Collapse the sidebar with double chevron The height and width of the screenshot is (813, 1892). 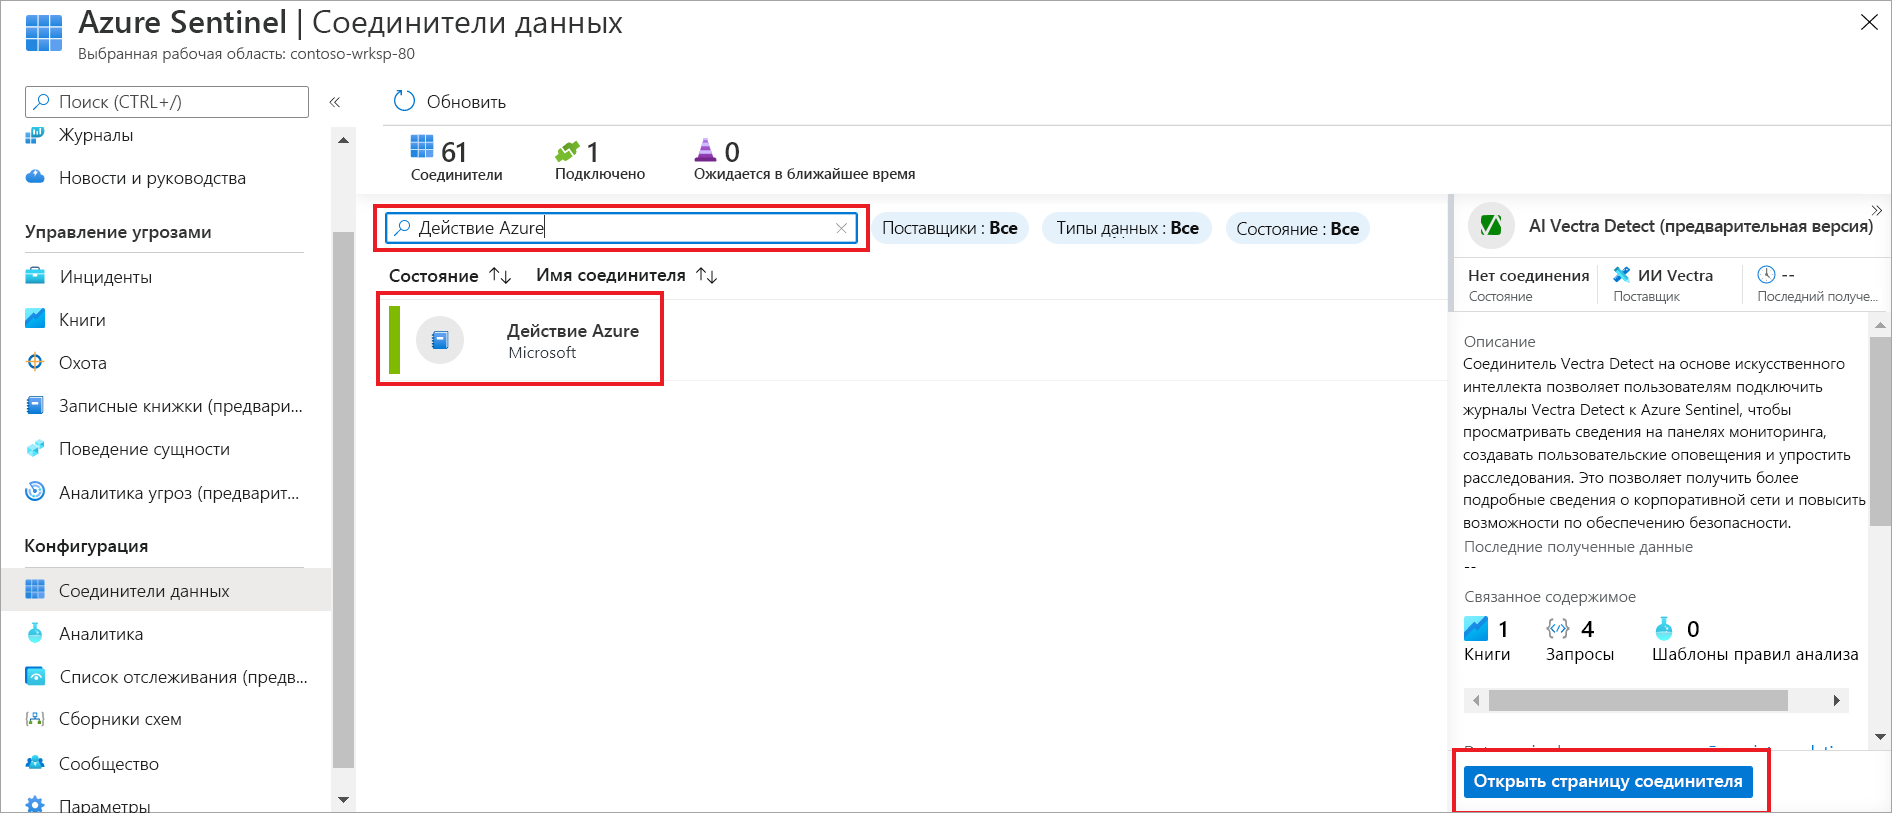point(335,102)
